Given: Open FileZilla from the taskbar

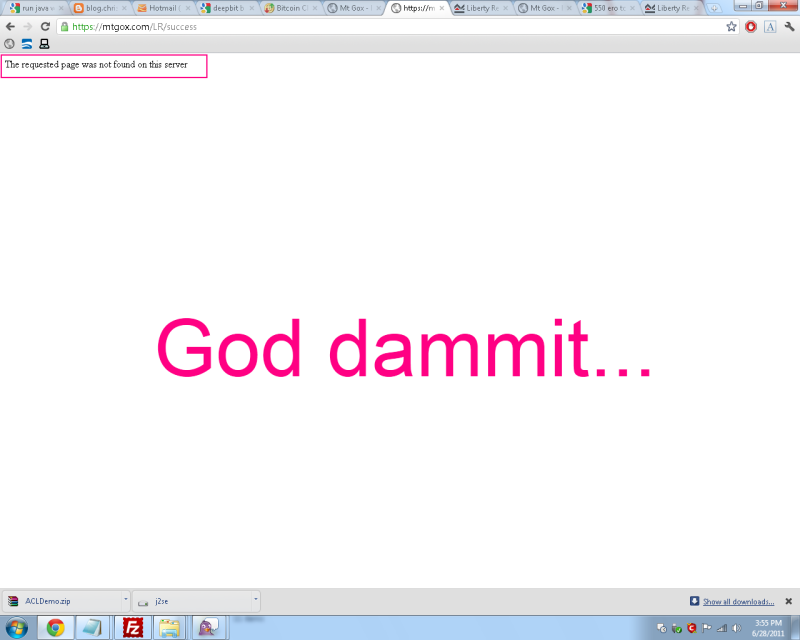Looking at the screenshot, I should click(132, 627).
